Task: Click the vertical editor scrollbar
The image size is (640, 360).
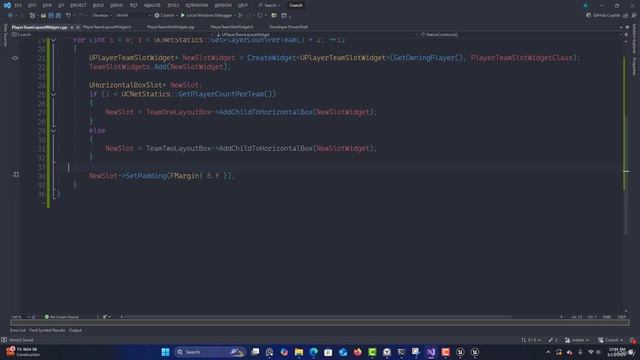Action: click(x=626, y=176)
